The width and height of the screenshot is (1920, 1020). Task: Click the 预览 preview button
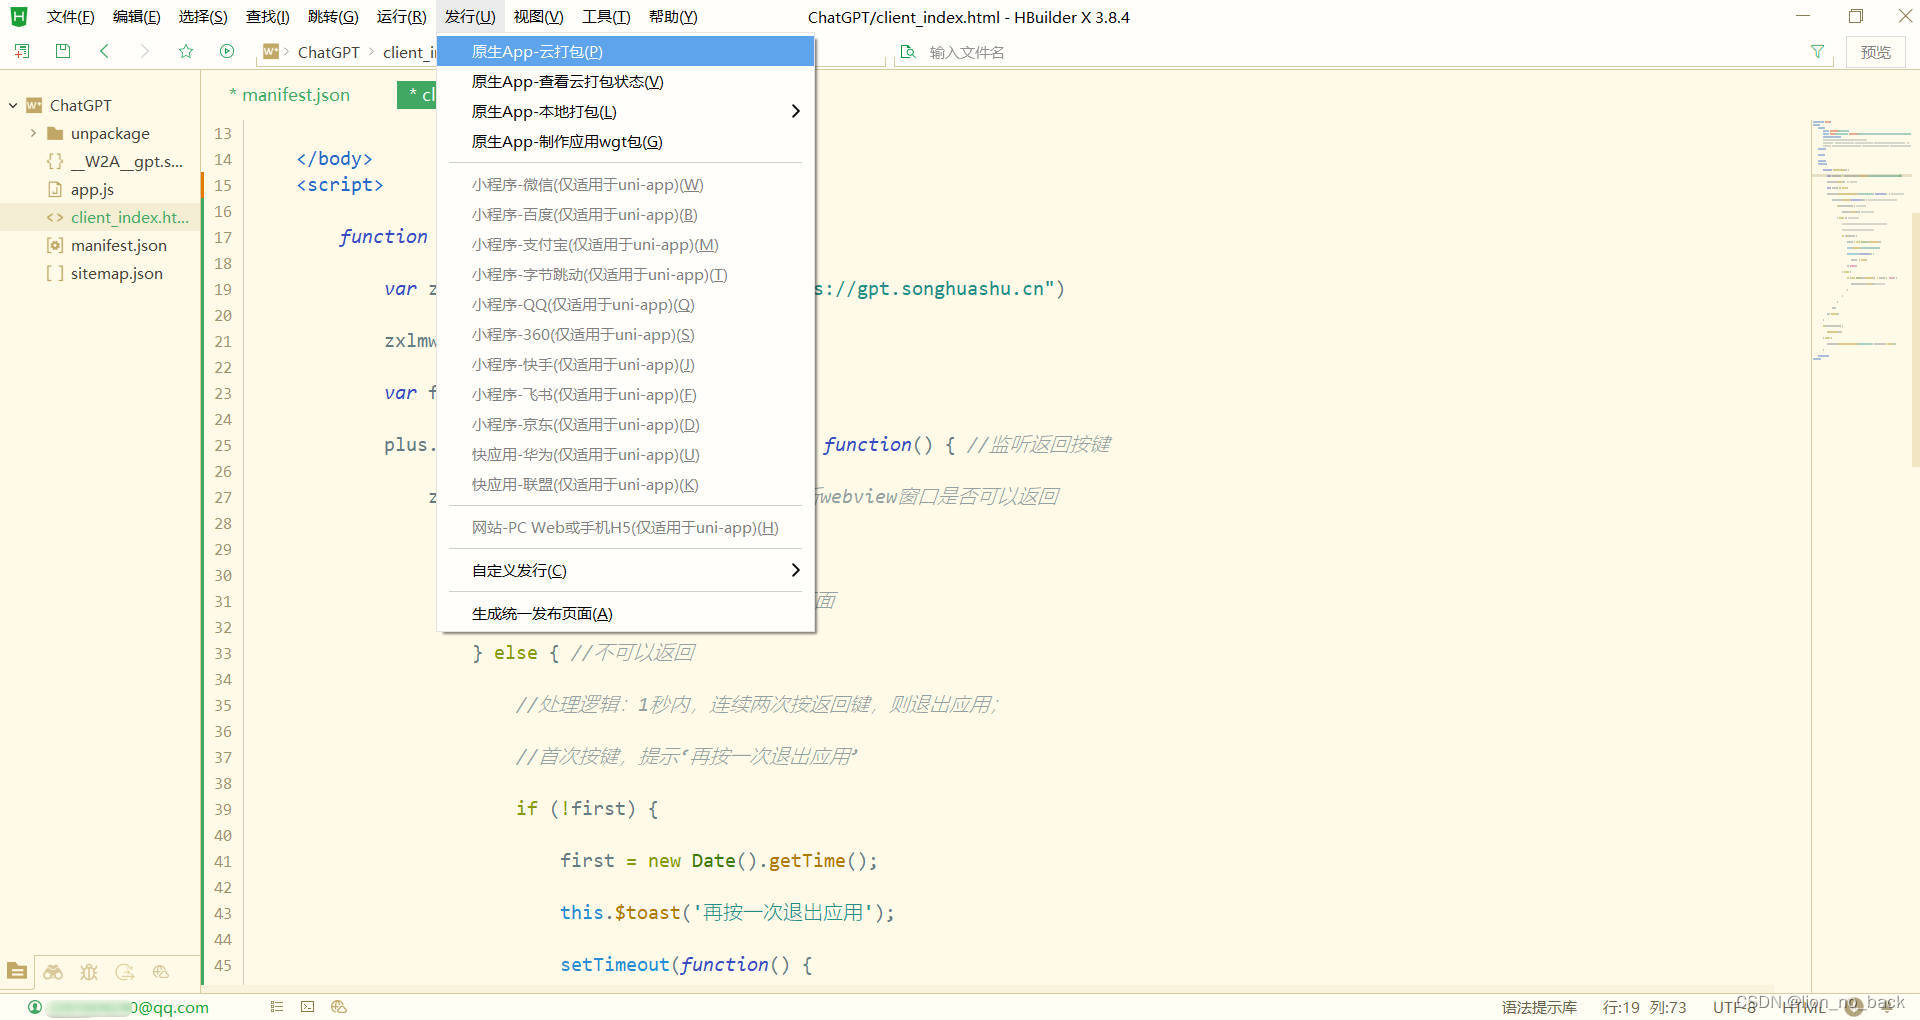(x=1875, y=52)
